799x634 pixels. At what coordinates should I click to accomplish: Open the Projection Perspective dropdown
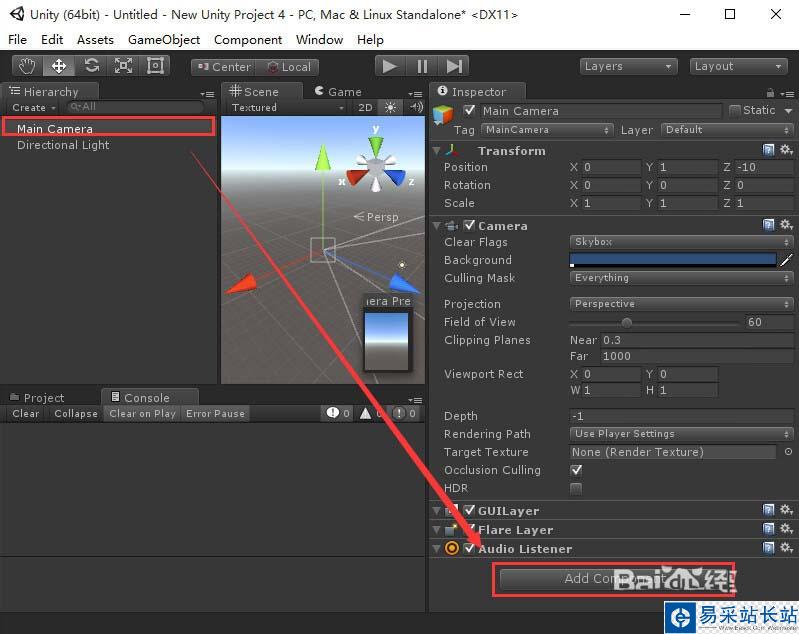[681, 304]
